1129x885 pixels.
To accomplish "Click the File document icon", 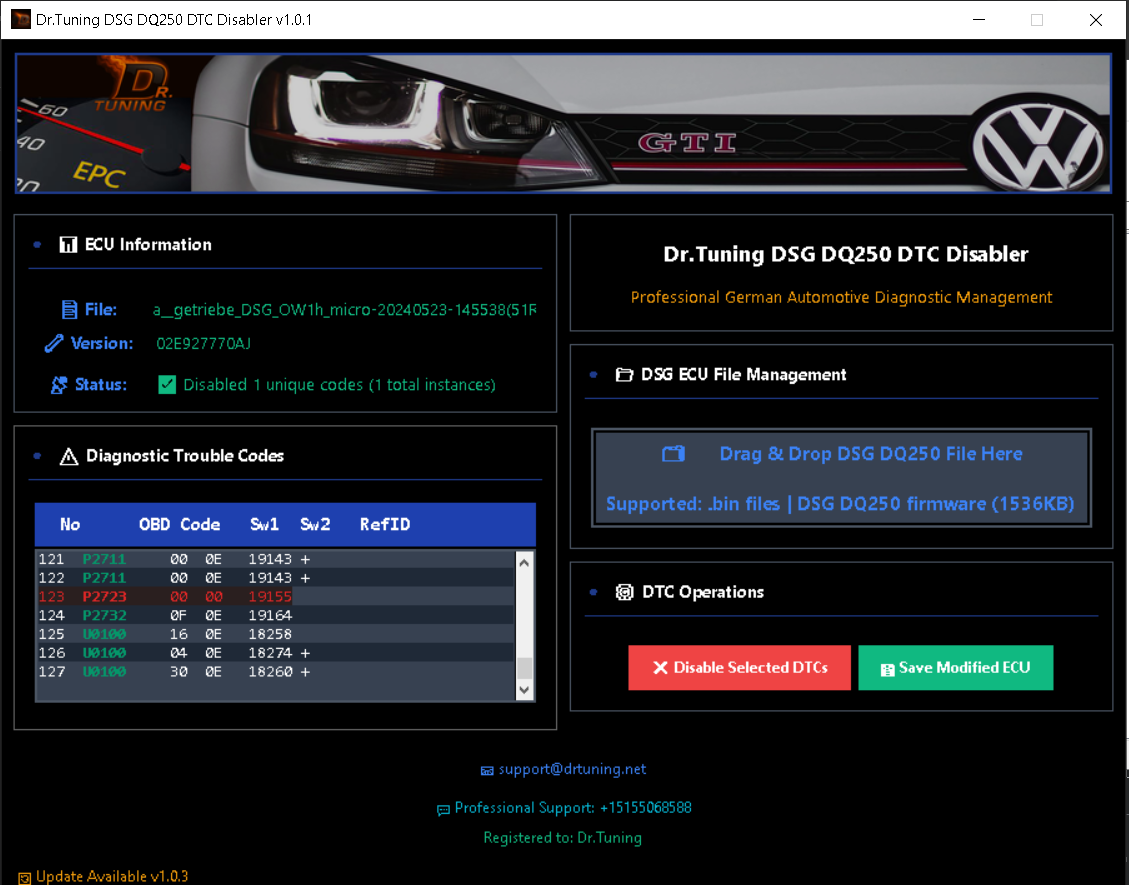I will click(69, 310).
